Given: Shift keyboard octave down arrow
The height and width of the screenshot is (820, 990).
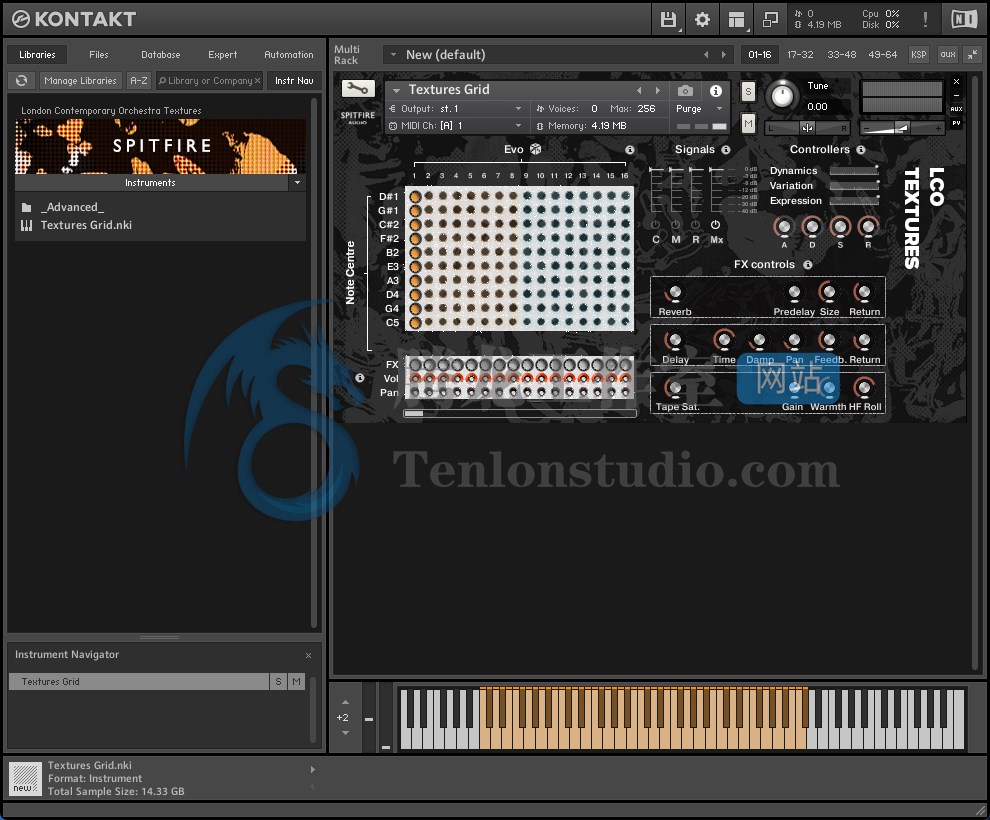Looking at the screenshot, I should coord(345,733).
